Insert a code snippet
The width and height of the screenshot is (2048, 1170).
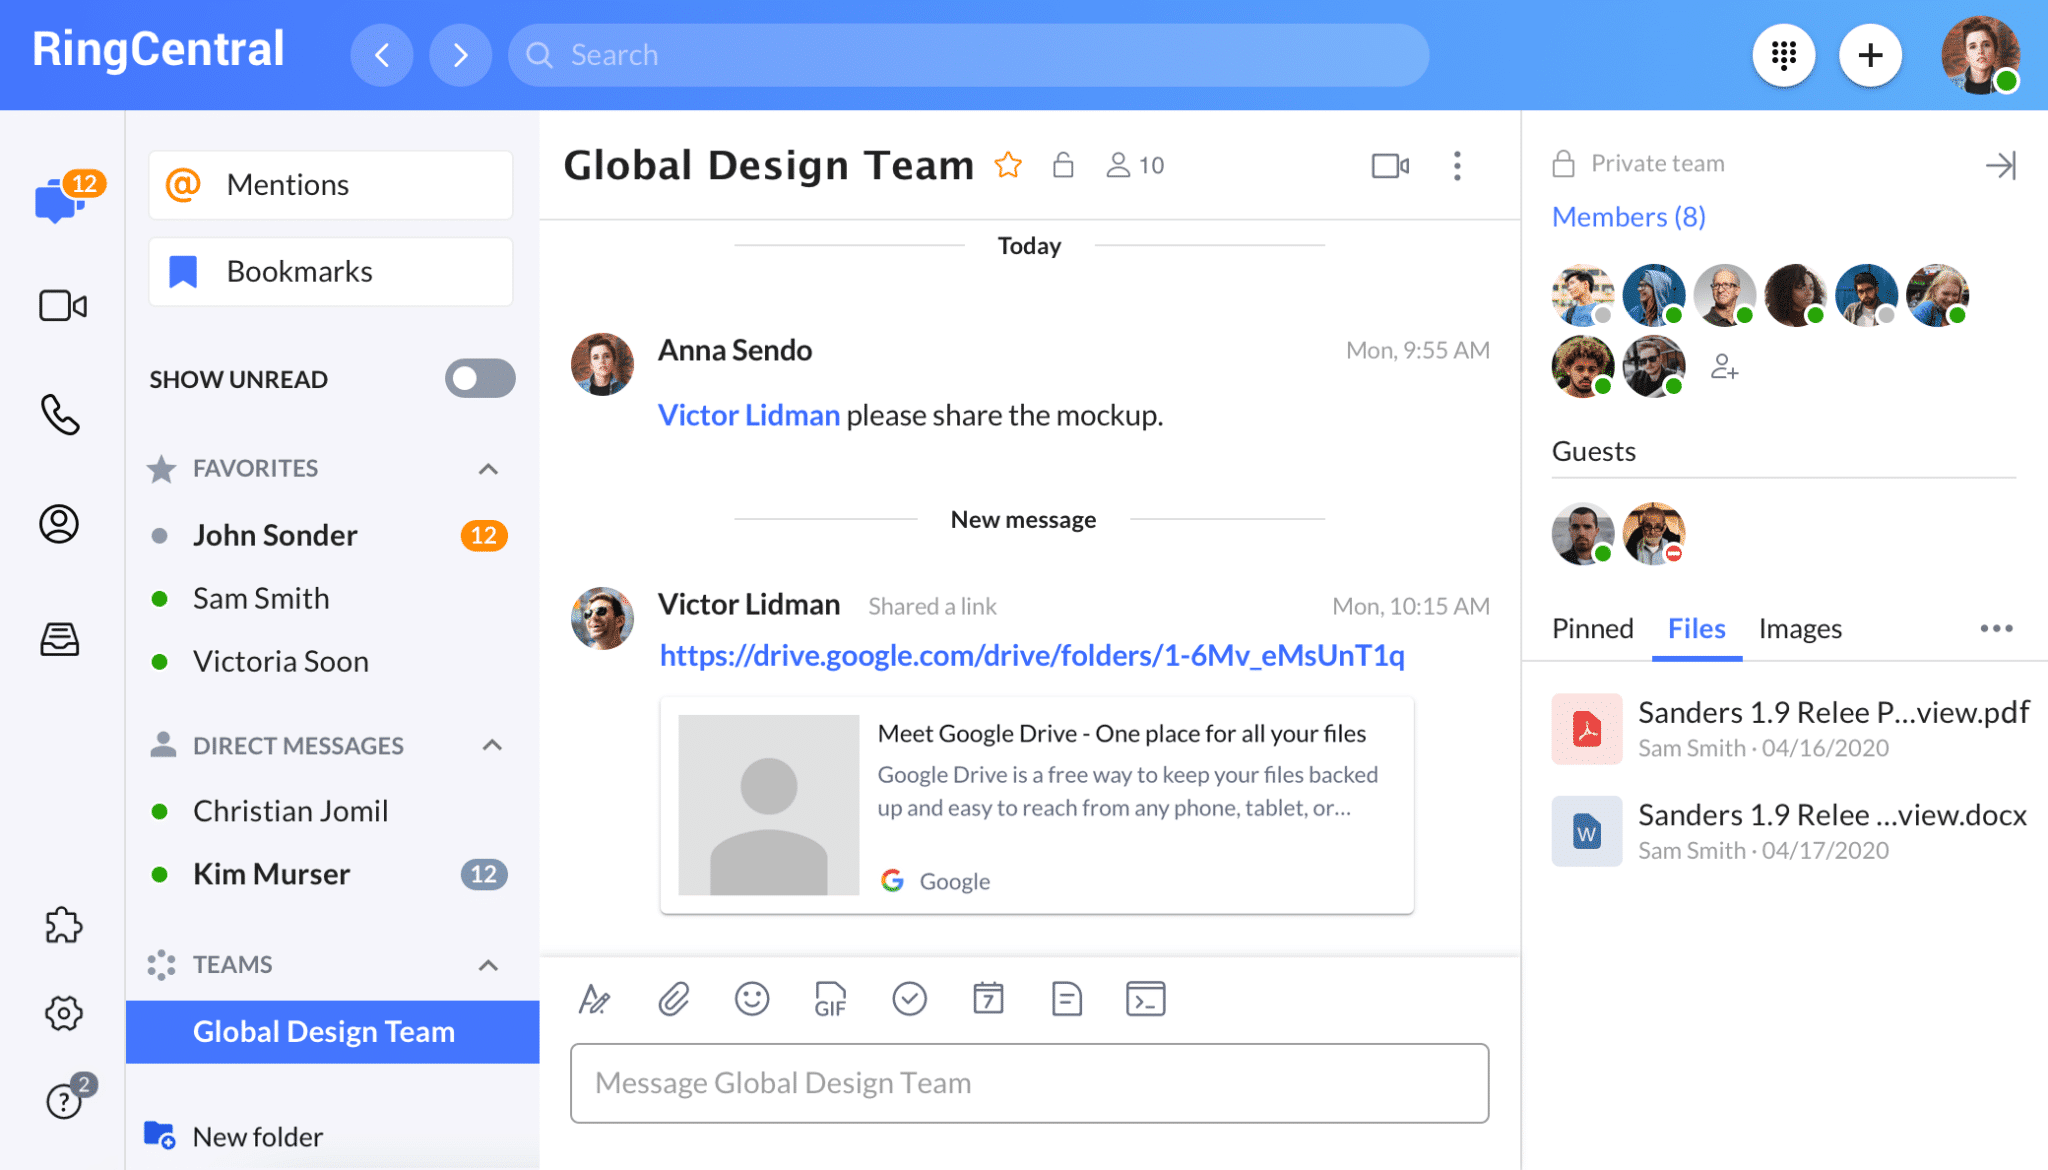pyautogui.click(x=1146, y=998)
